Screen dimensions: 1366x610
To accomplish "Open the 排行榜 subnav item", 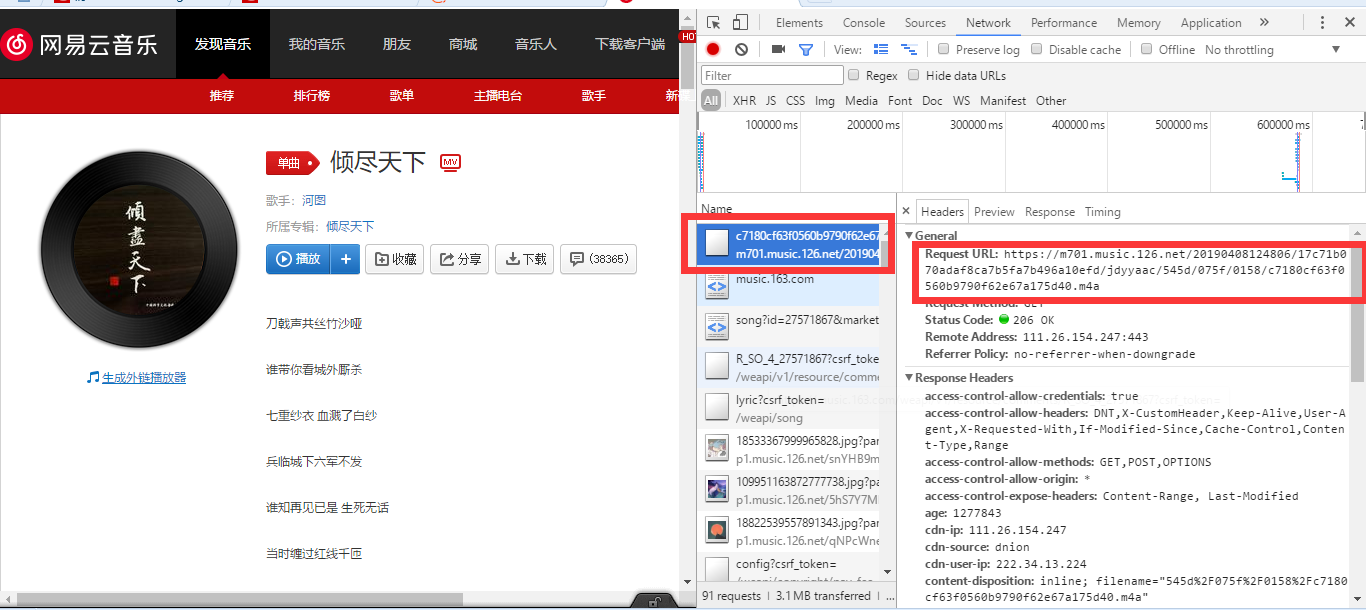I will coord(312,96).
